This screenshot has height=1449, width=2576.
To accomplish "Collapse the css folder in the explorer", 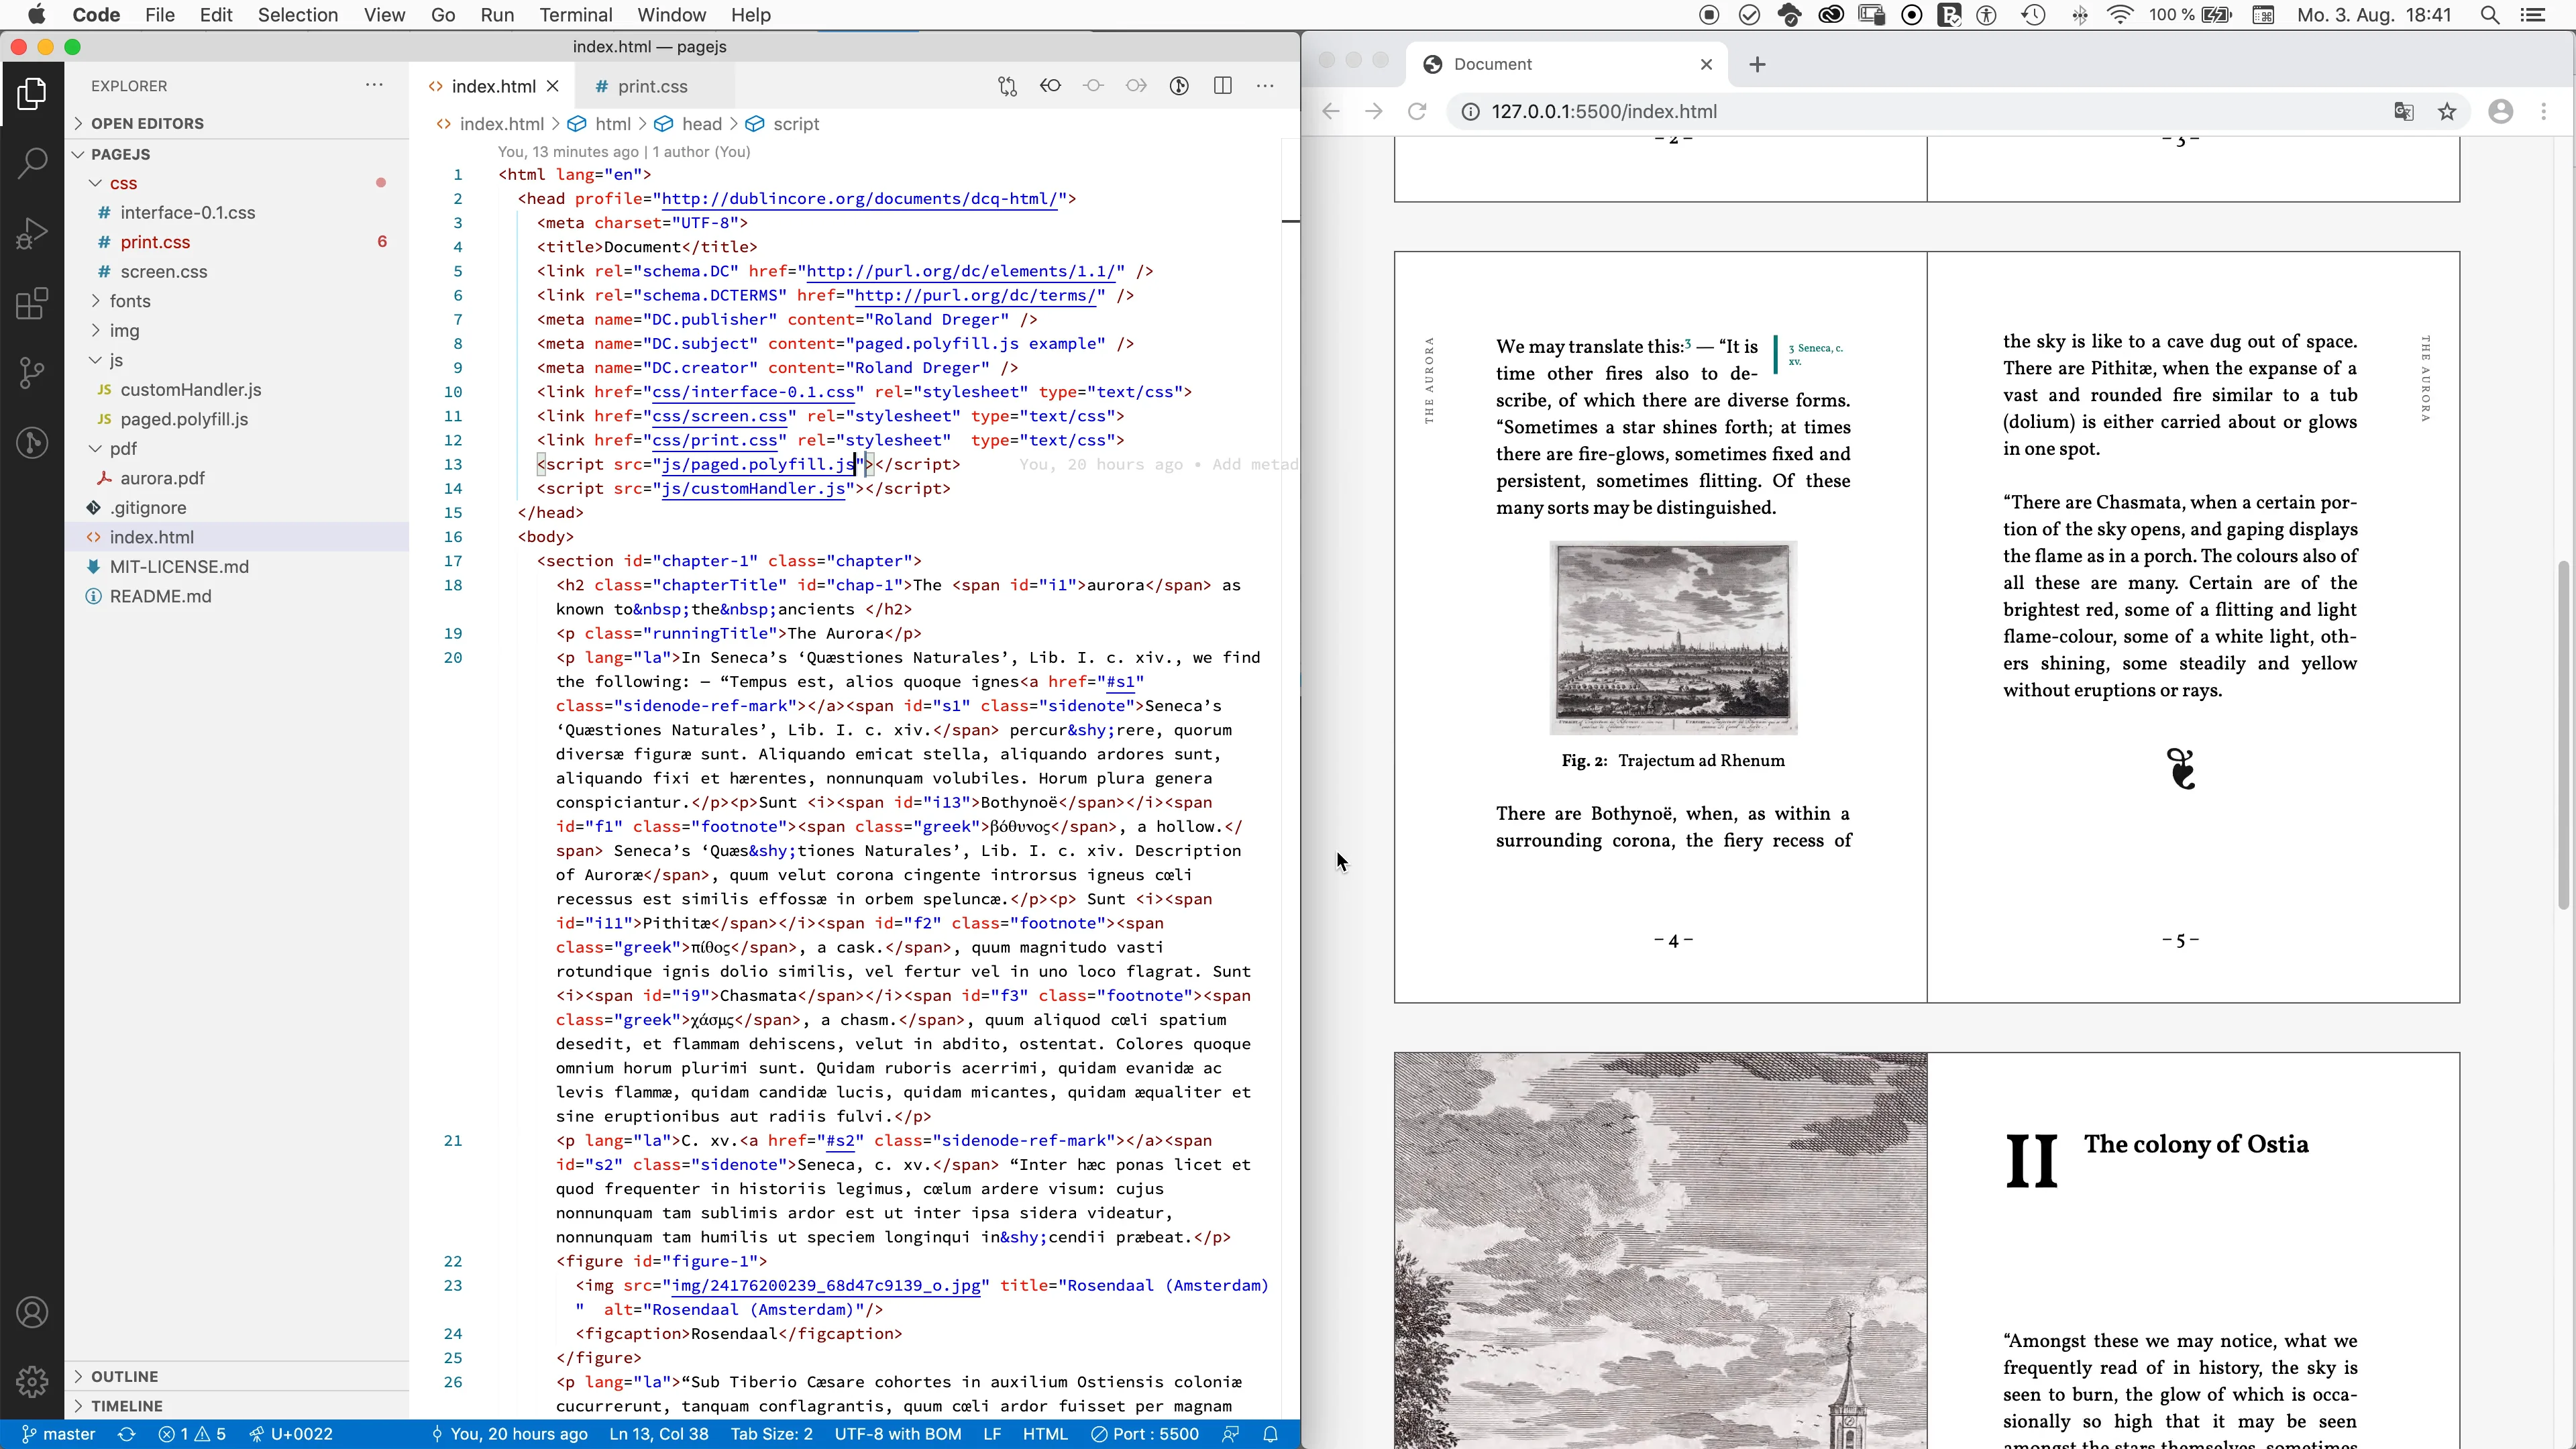I will (124, 183).
